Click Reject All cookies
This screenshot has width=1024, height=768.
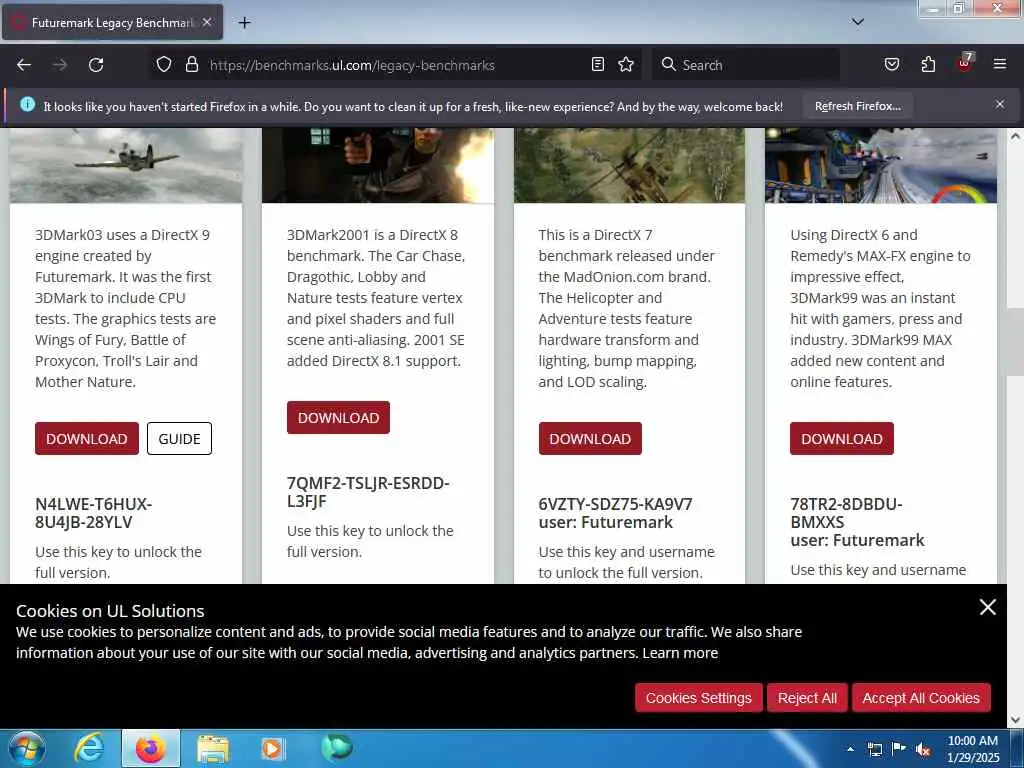point(807,698)
